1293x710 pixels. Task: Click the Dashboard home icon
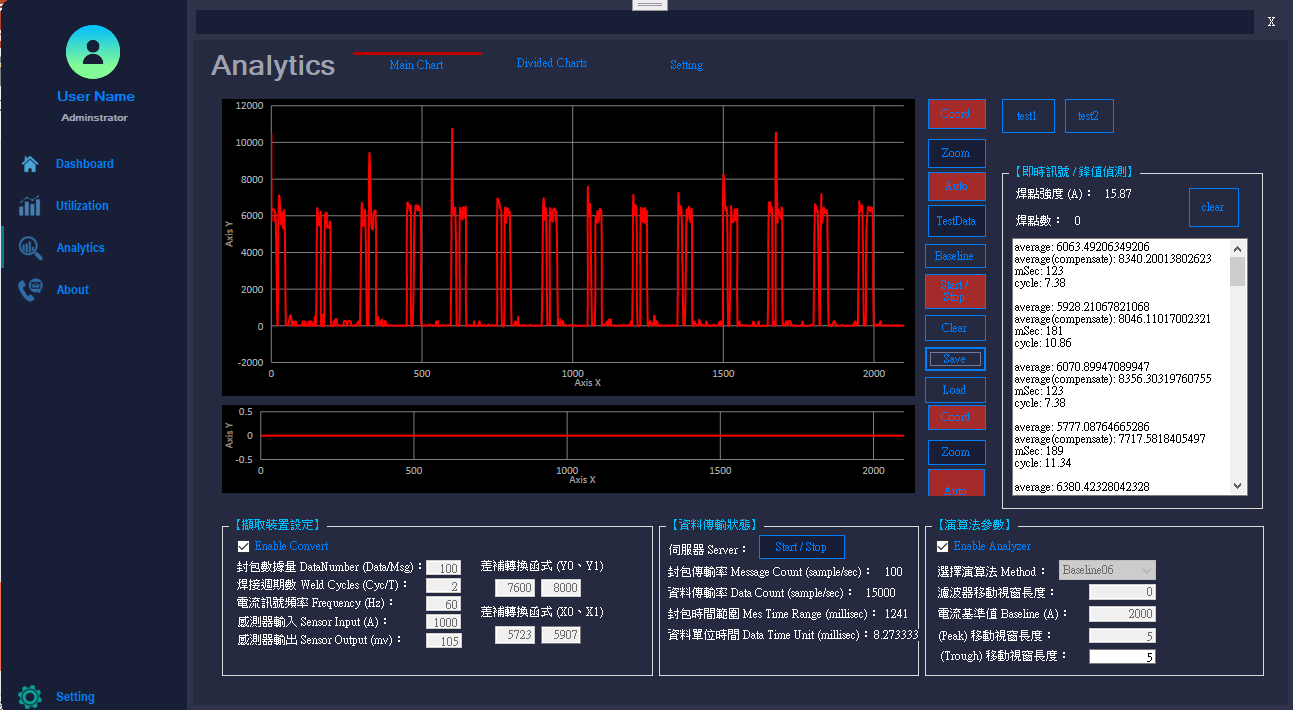click(30, 164)
